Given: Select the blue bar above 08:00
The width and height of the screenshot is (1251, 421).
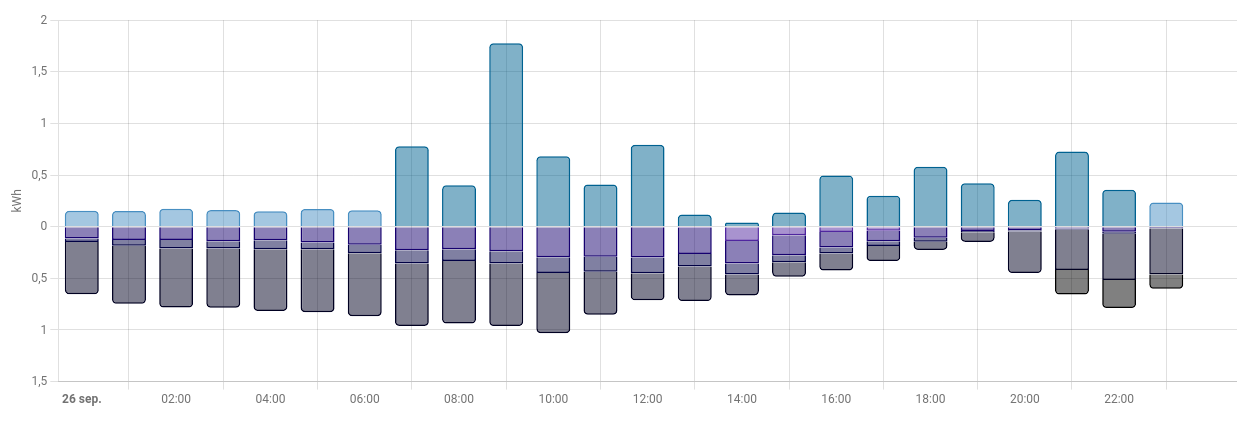Looking at the screenshot, I should pos(459,206).
